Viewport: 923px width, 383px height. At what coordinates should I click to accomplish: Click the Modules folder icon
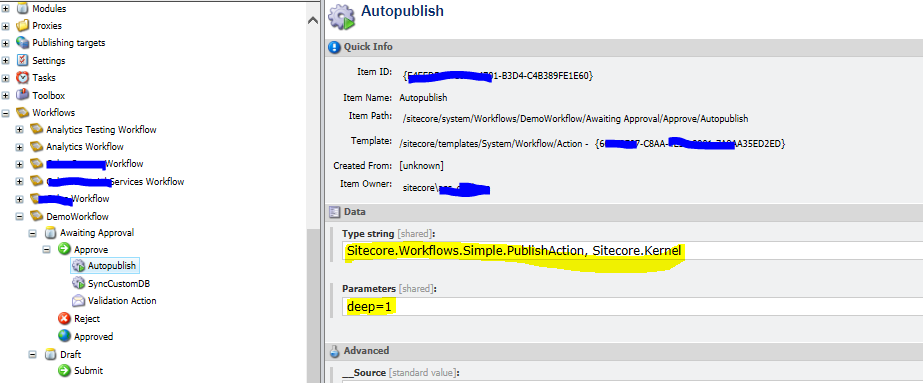tap(22, 9)
